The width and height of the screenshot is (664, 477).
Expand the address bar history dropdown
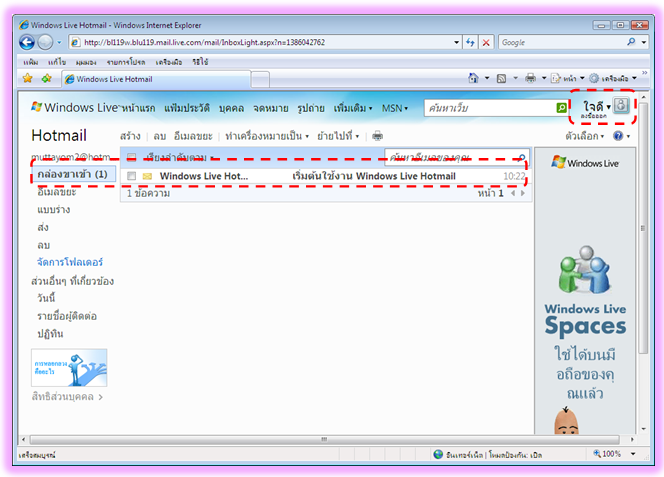[456, 42]
